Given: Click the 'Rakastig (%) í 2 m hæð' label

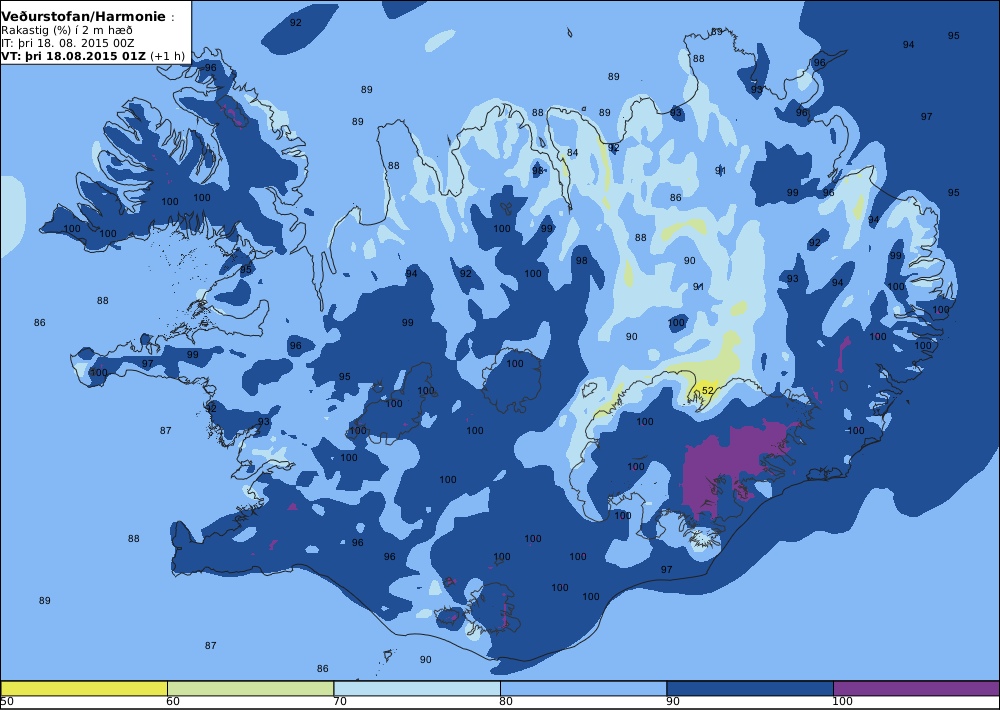Looking at the screenshot, I should [x=66, y=31].
